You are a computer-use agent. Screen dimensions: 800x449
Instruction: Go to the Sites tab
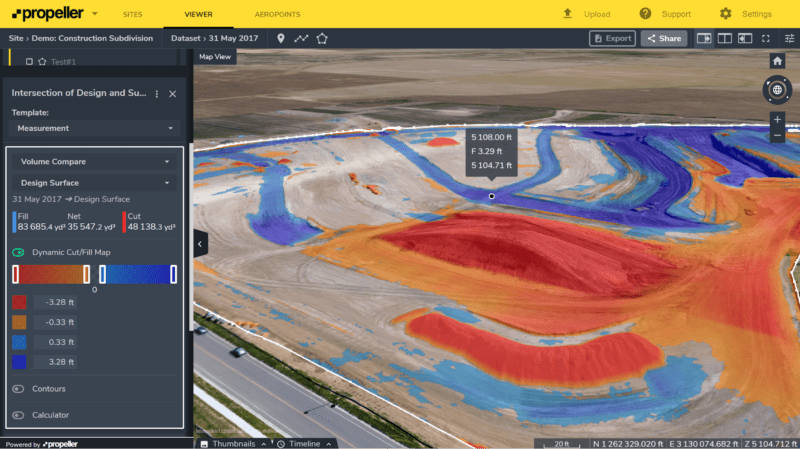click(133, 14)
